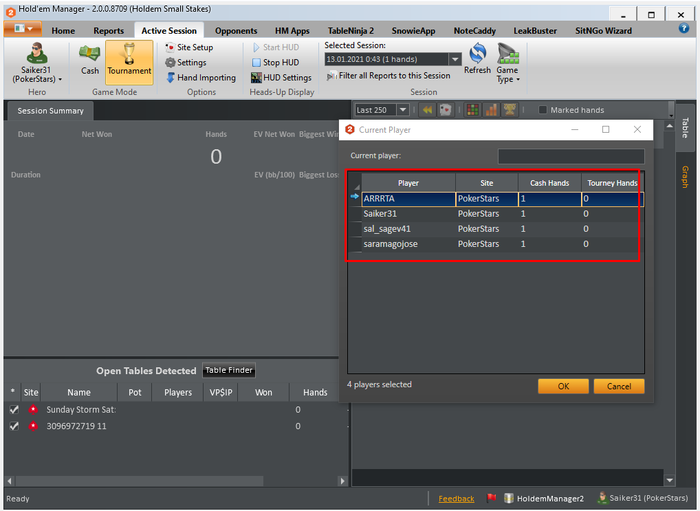This screenshot has height=511, width=700.
Task: Click the open tables horizontal scrollbar
Action: pyautogui.click(x=139, y=481)
